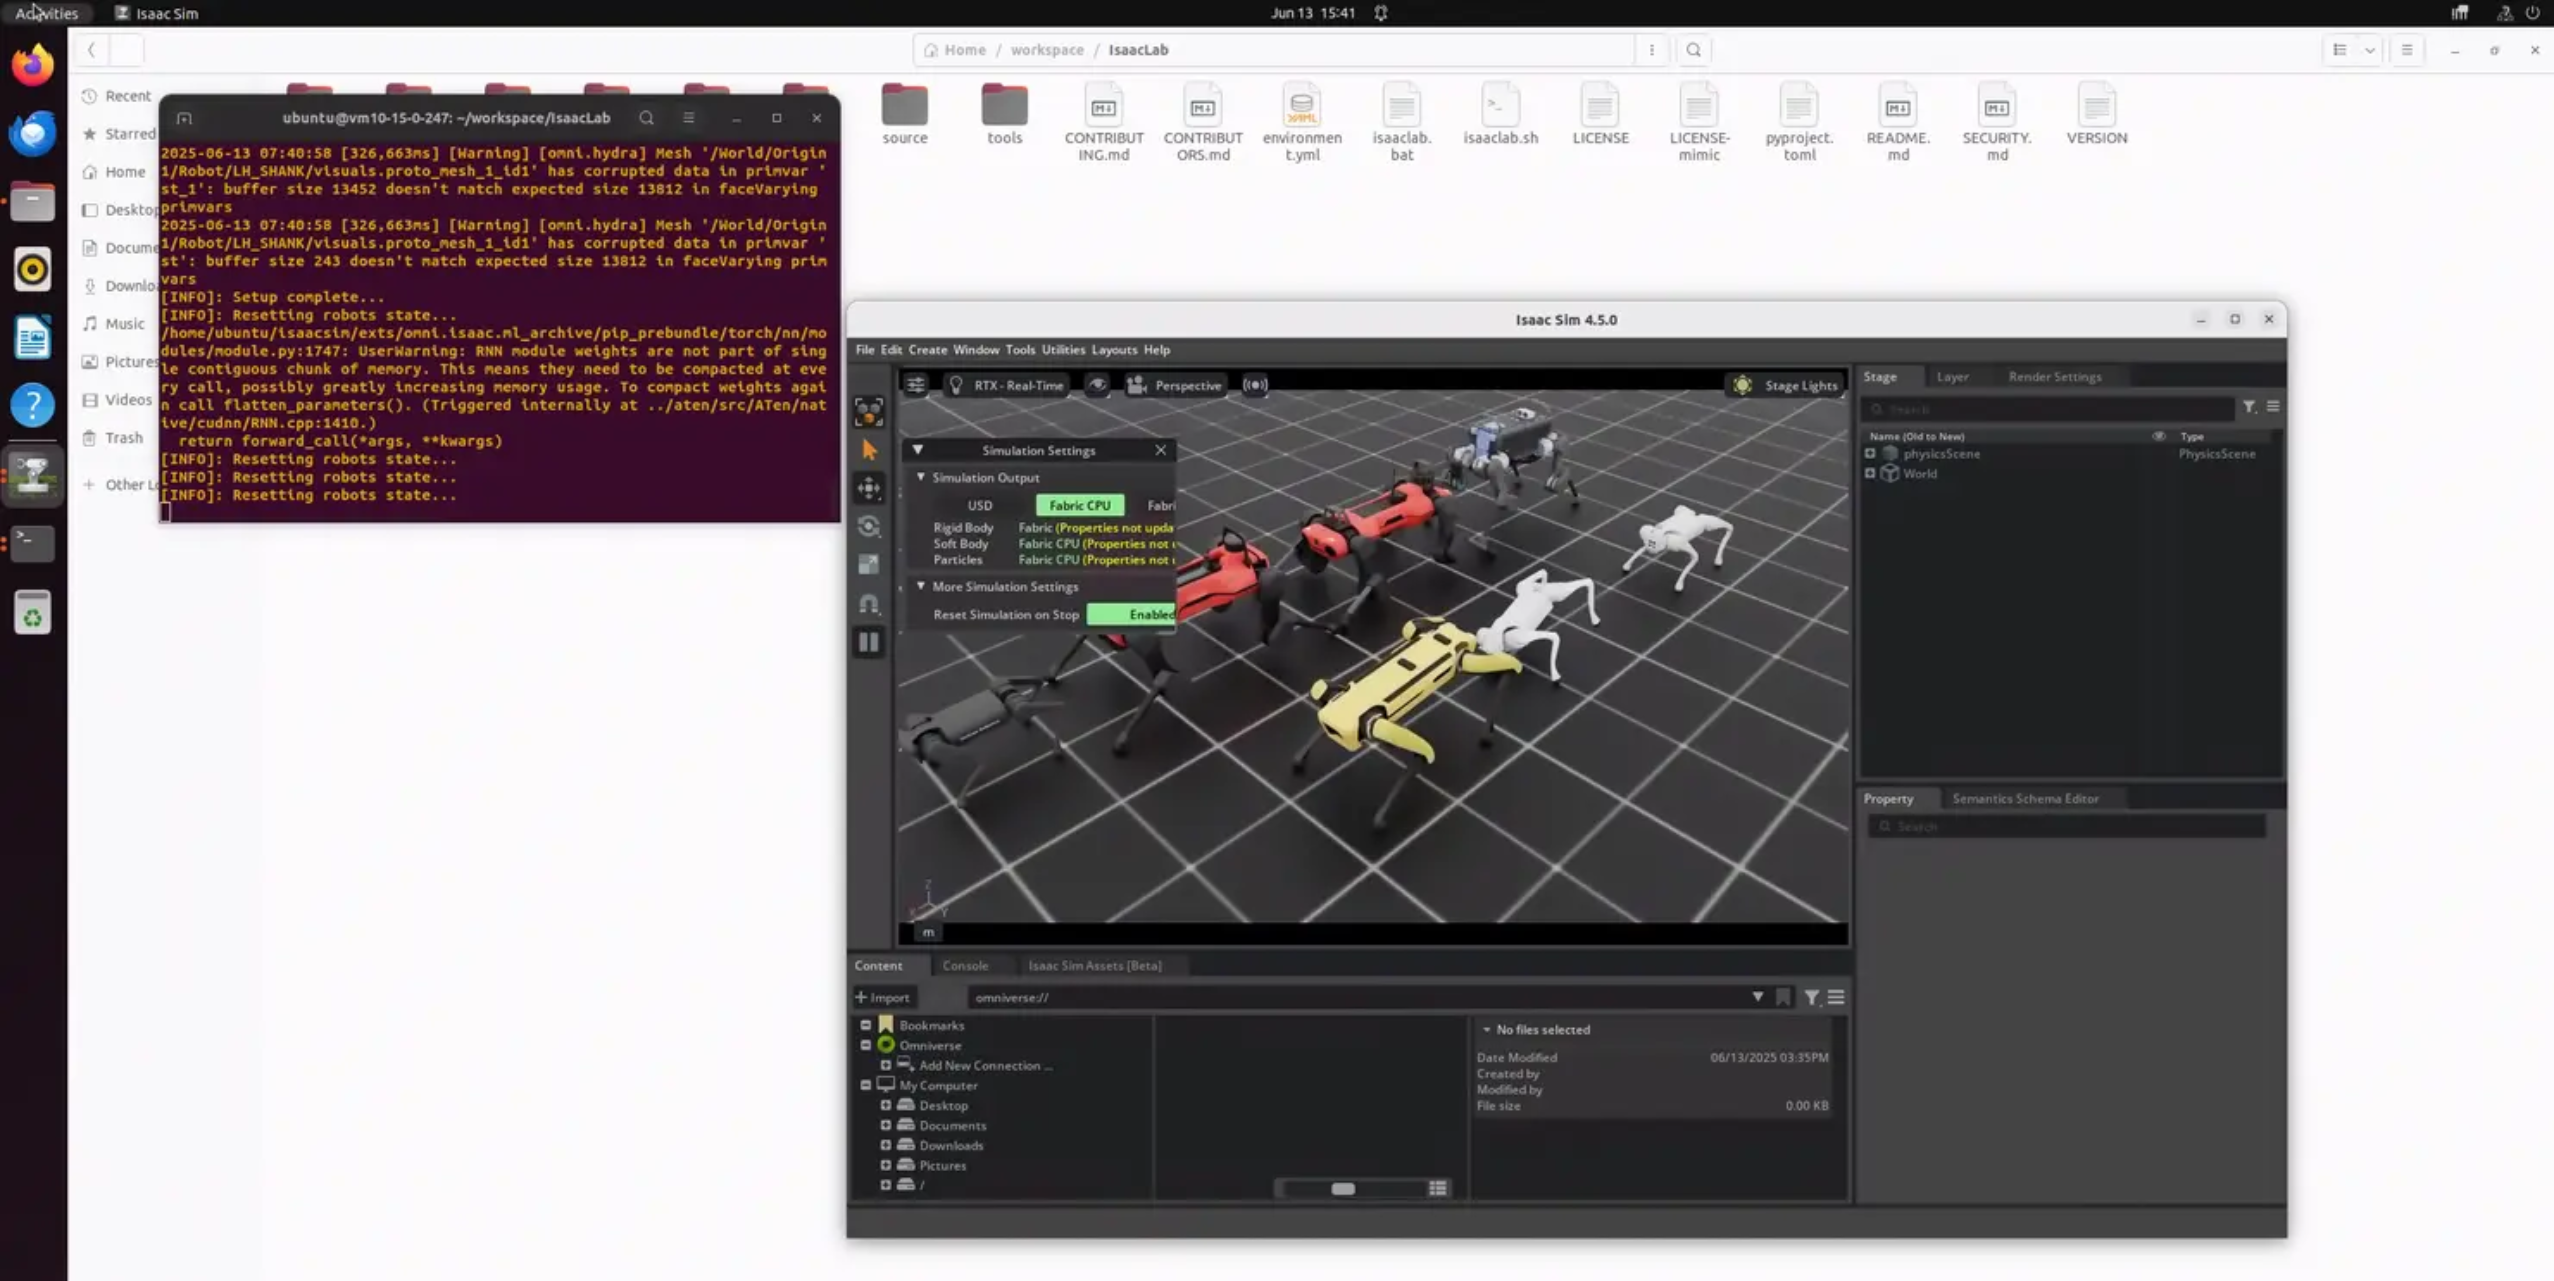The height and width of the screenshot is (1281, 2554).
Task: Pick the Scale tool icon
Action: click(x=869, y=565)
